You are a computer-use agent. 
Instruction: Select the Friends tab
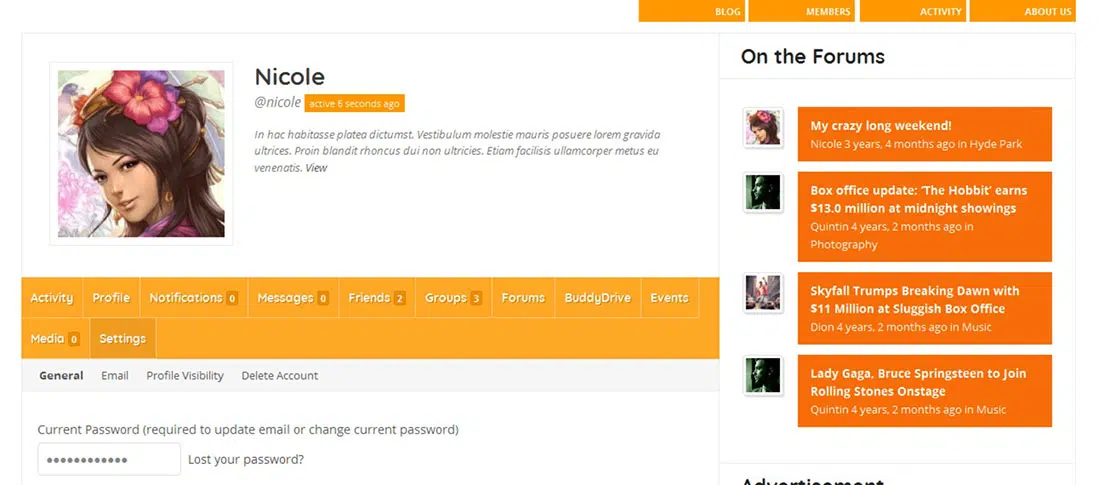click(376, 298)
